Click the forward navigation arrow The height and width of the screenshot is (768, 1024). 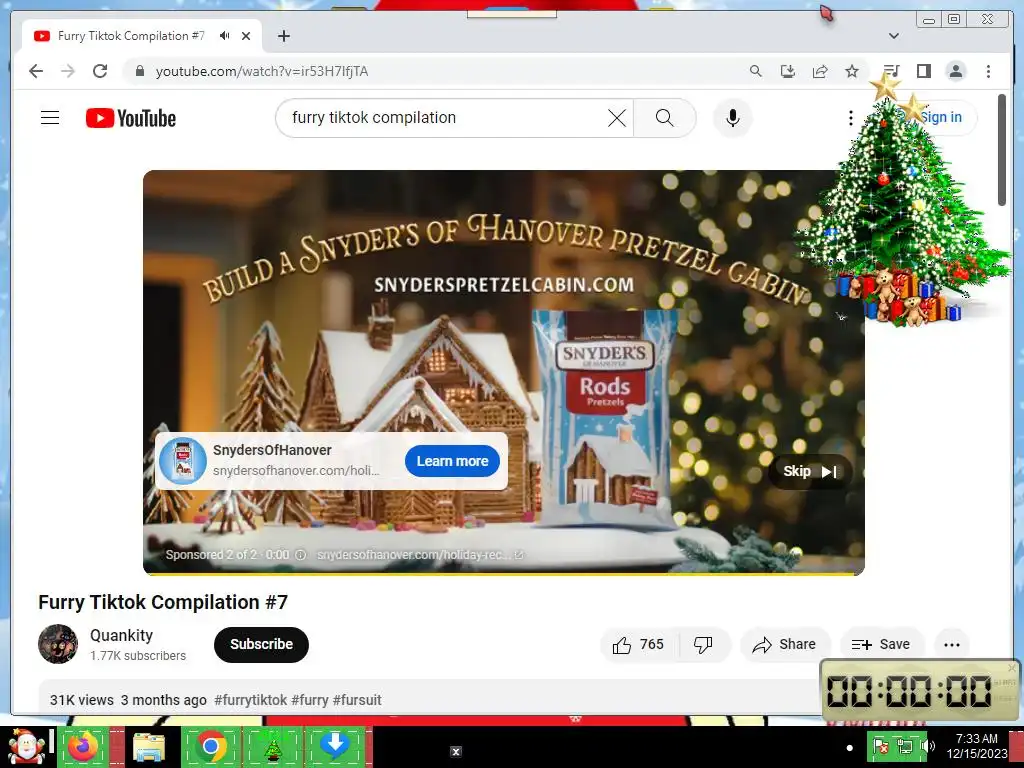pos(68,71)
